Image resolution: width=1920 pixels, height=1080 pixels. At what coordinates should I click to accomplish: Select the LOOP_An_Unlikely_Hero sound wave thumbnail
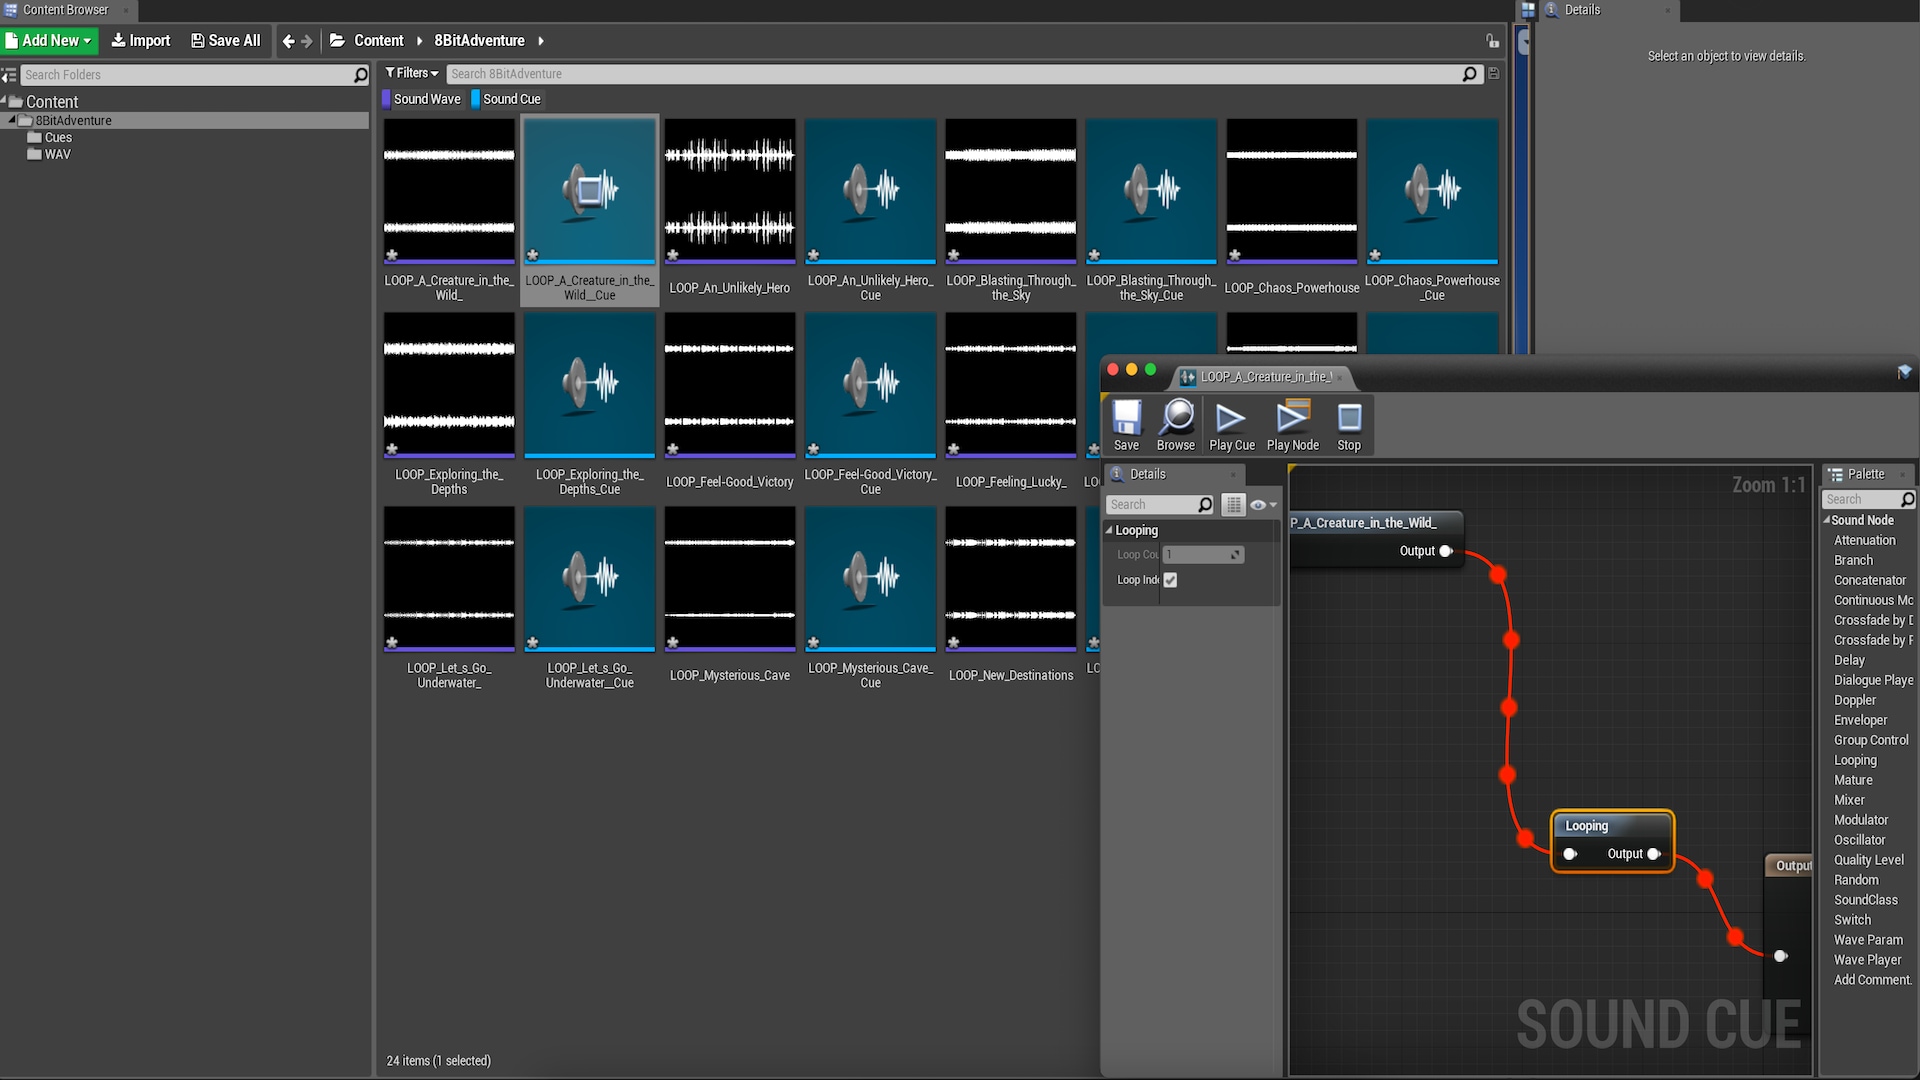click(729, 192)
